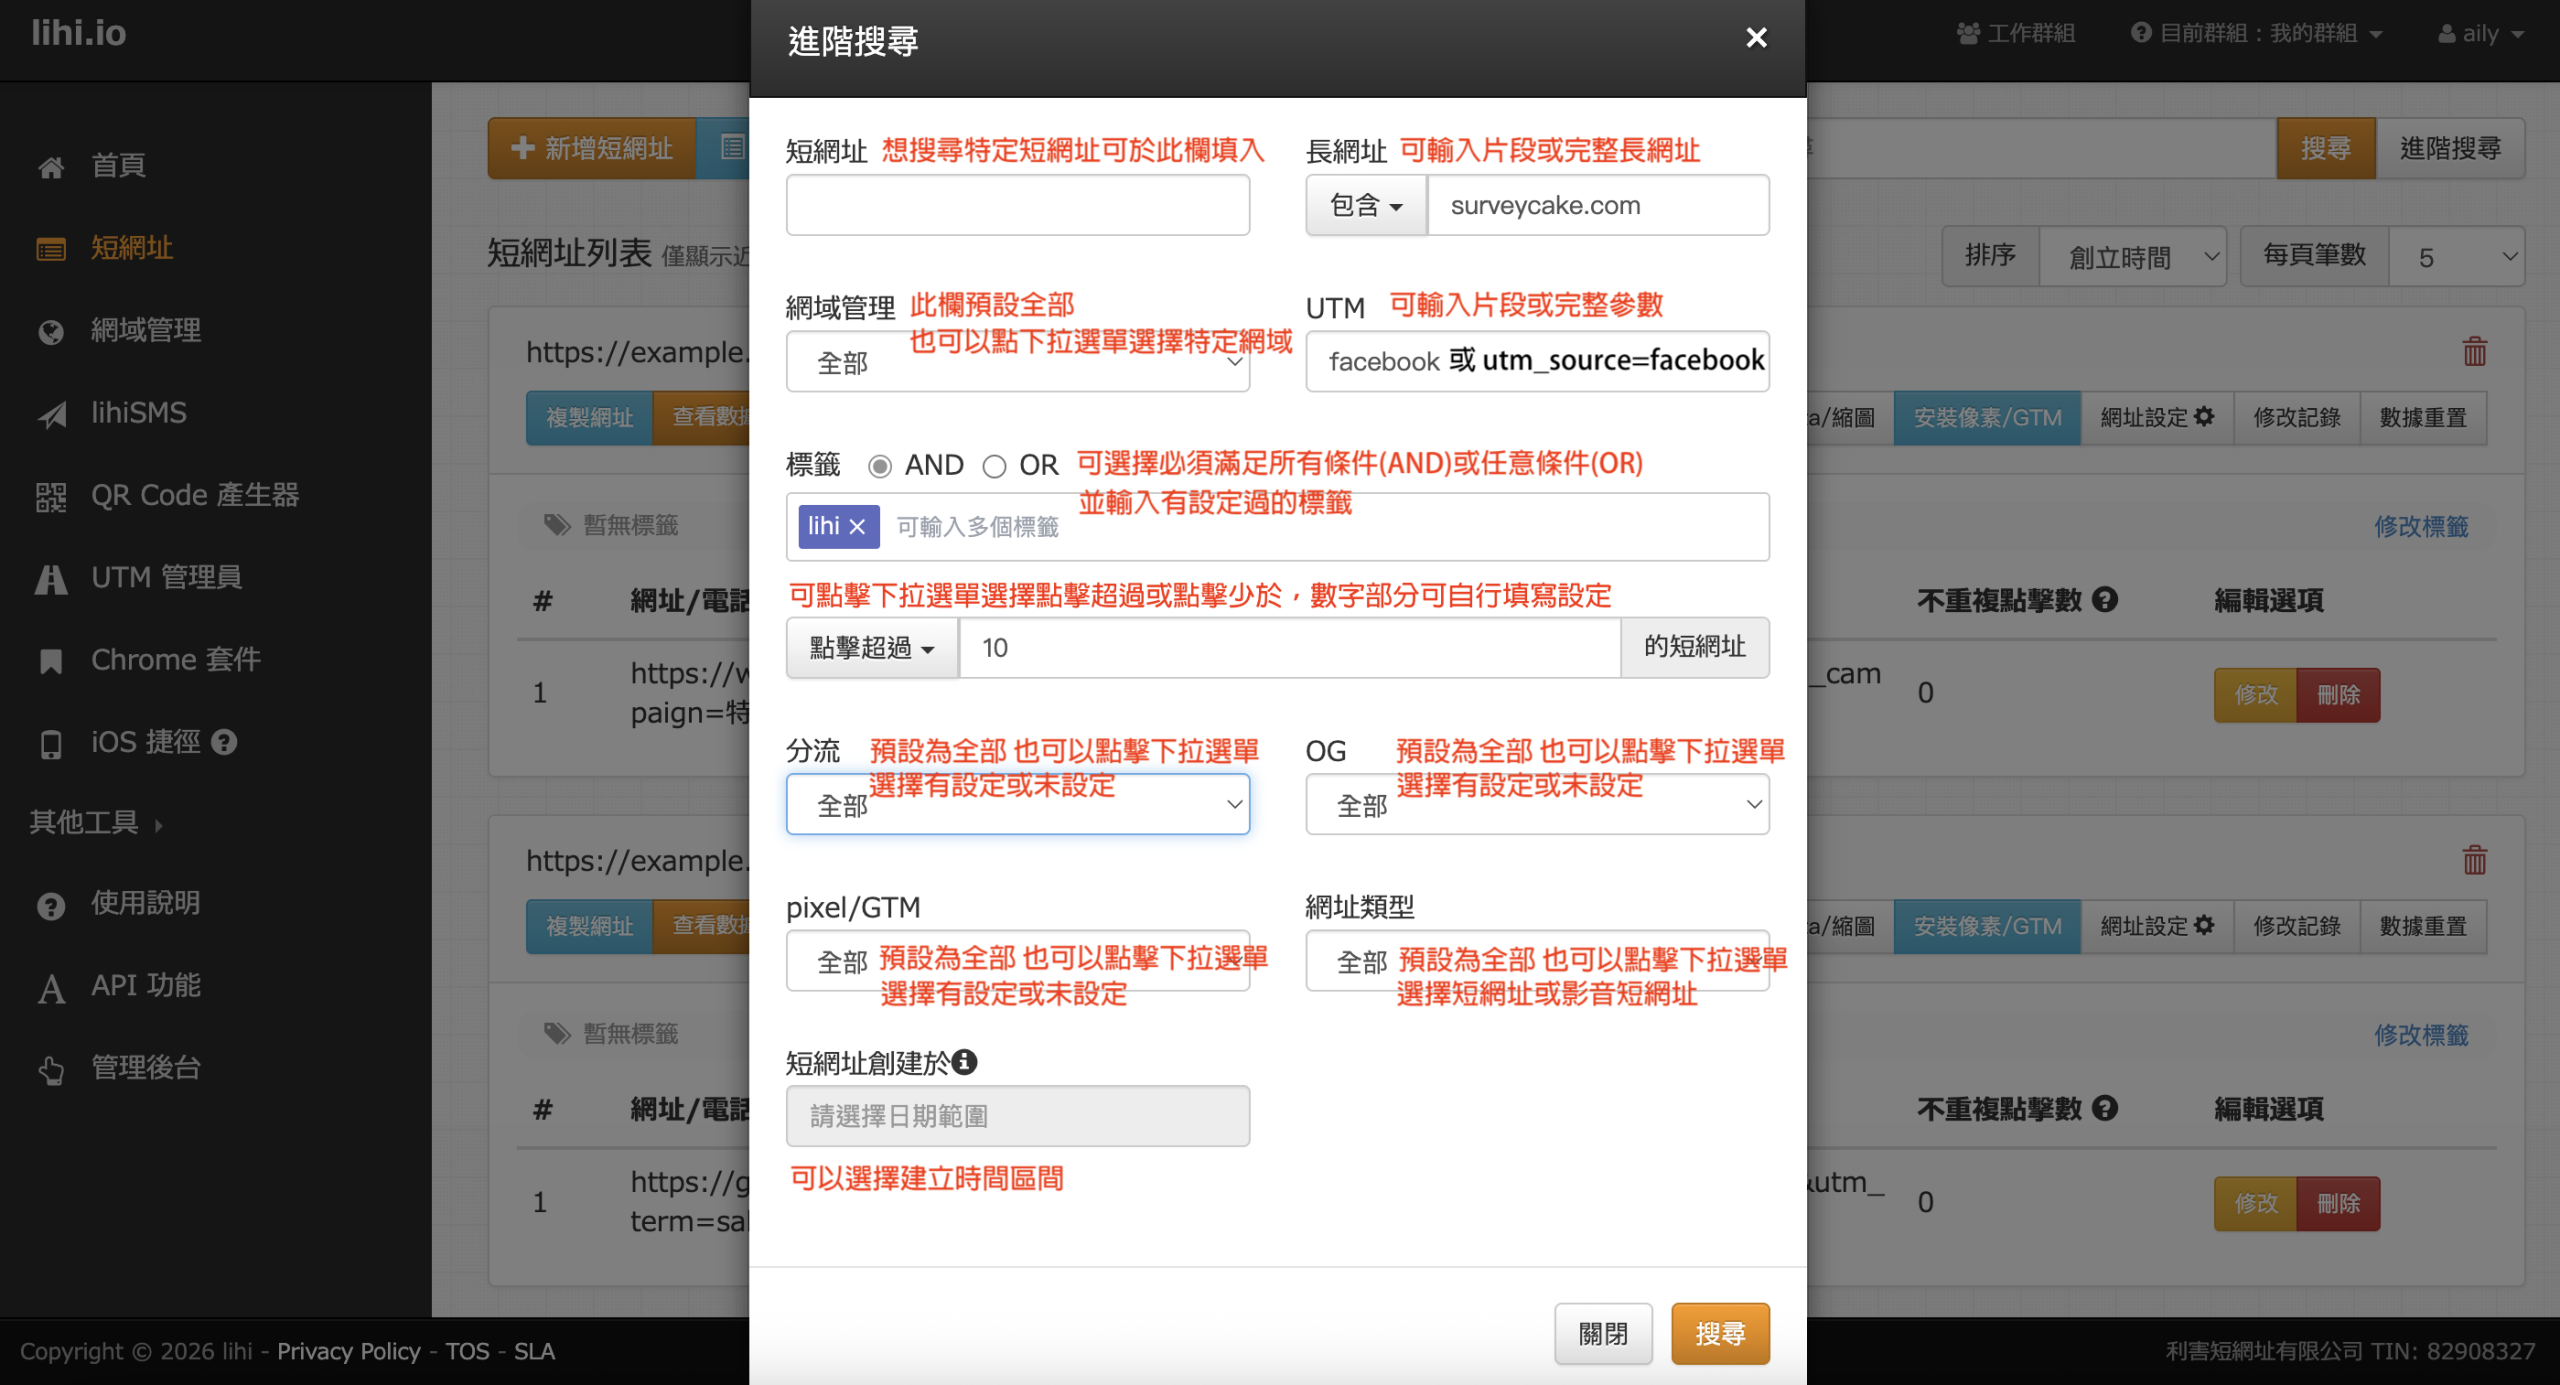This screenshot has width=2560, height=1385.
Task: Open the 點擊超過 dropdown
Action: pyautogui.click(x=871, y=648)
